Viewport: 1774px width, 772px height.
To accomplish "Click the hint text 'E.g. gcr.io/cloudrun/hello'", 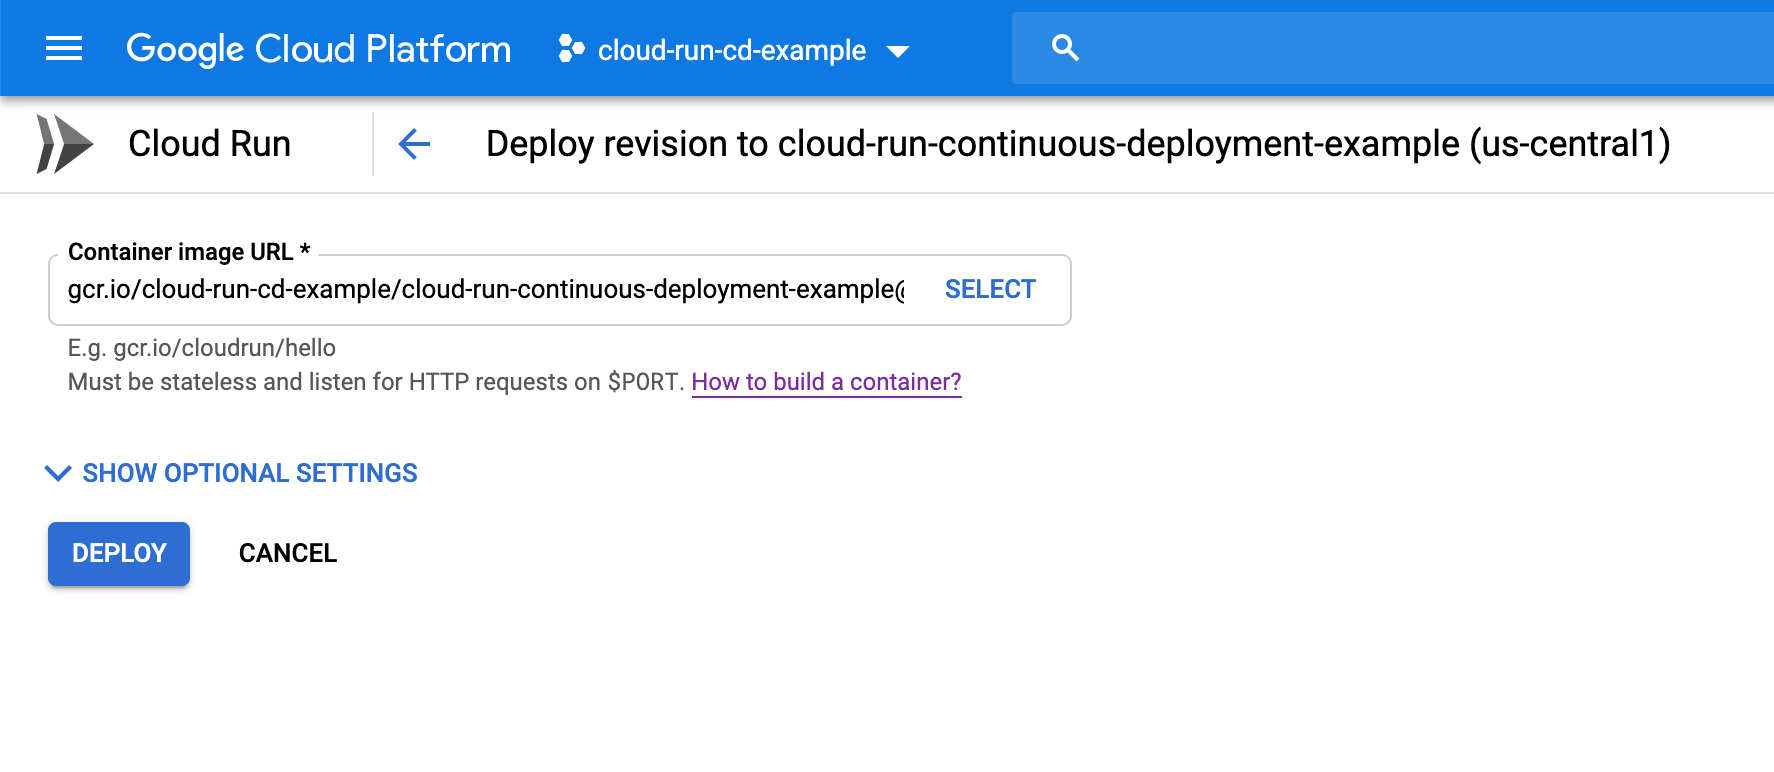I will tap(202, 348).
